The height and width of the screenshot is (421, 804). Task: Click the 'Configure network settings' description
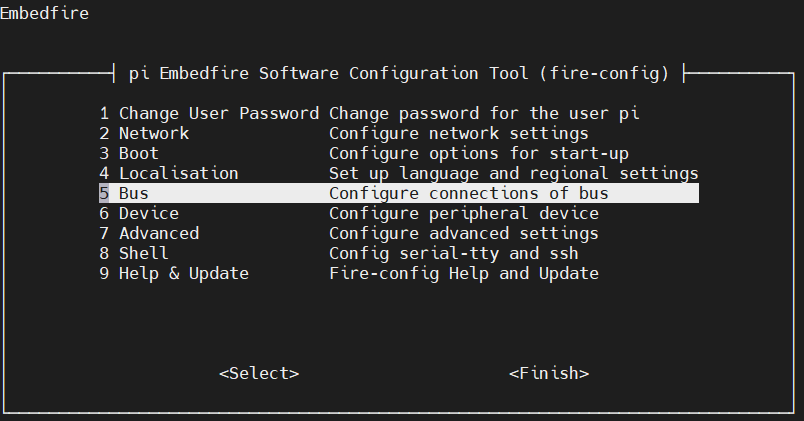[x=459, y=133]
